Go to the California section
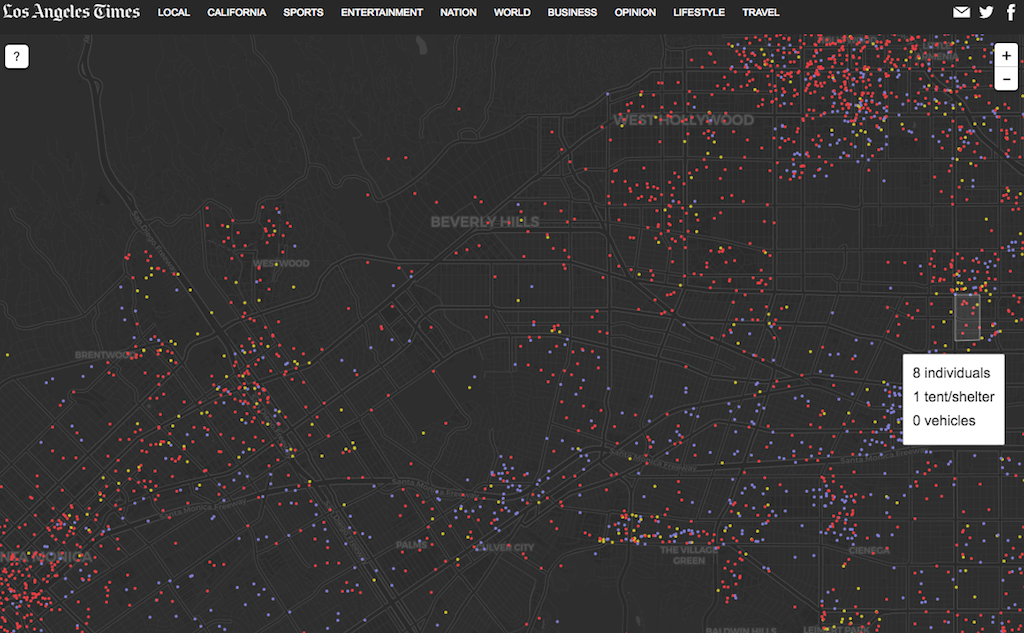 click(x=237, y=13)
